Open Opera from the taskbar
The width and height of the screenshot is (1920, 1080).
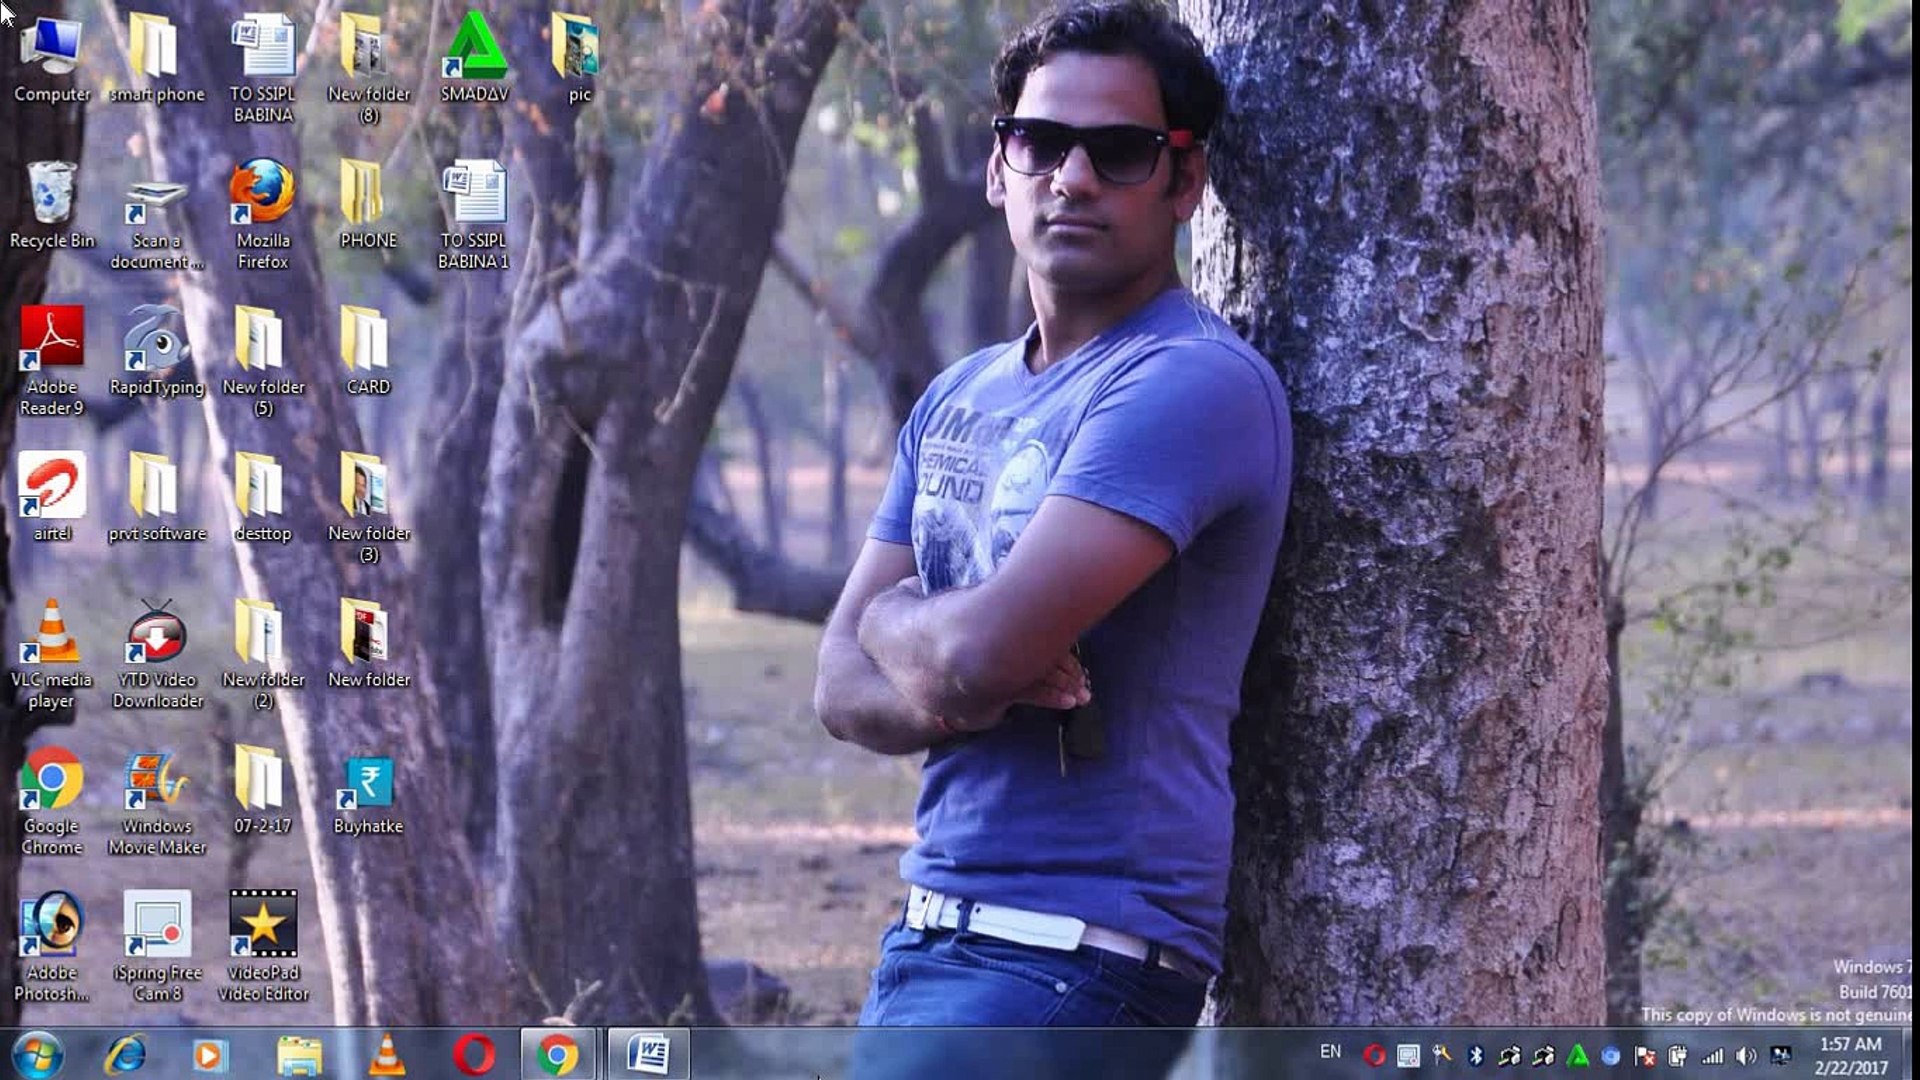tap(473, 1055)
